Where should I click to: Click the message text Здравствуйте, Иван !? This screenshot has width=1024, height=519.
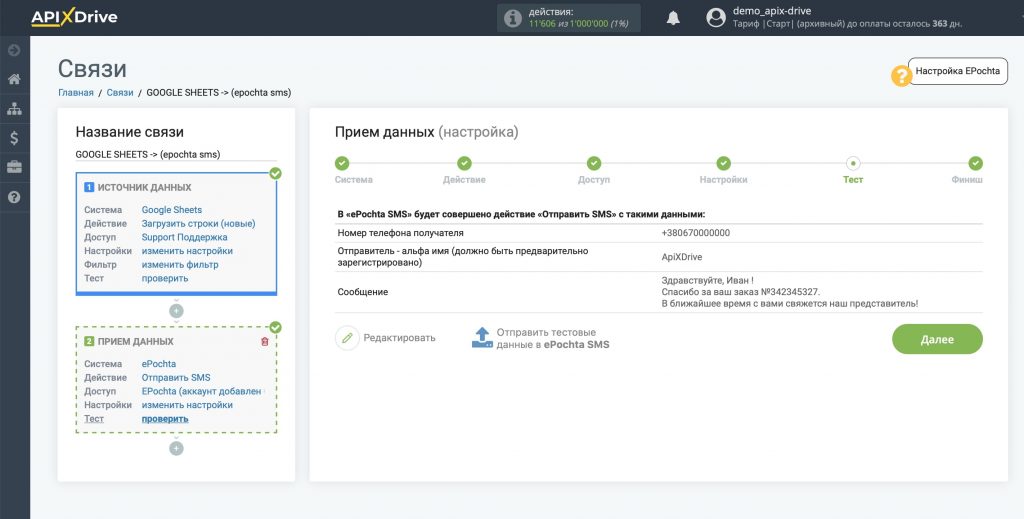(x=708, y=281)
